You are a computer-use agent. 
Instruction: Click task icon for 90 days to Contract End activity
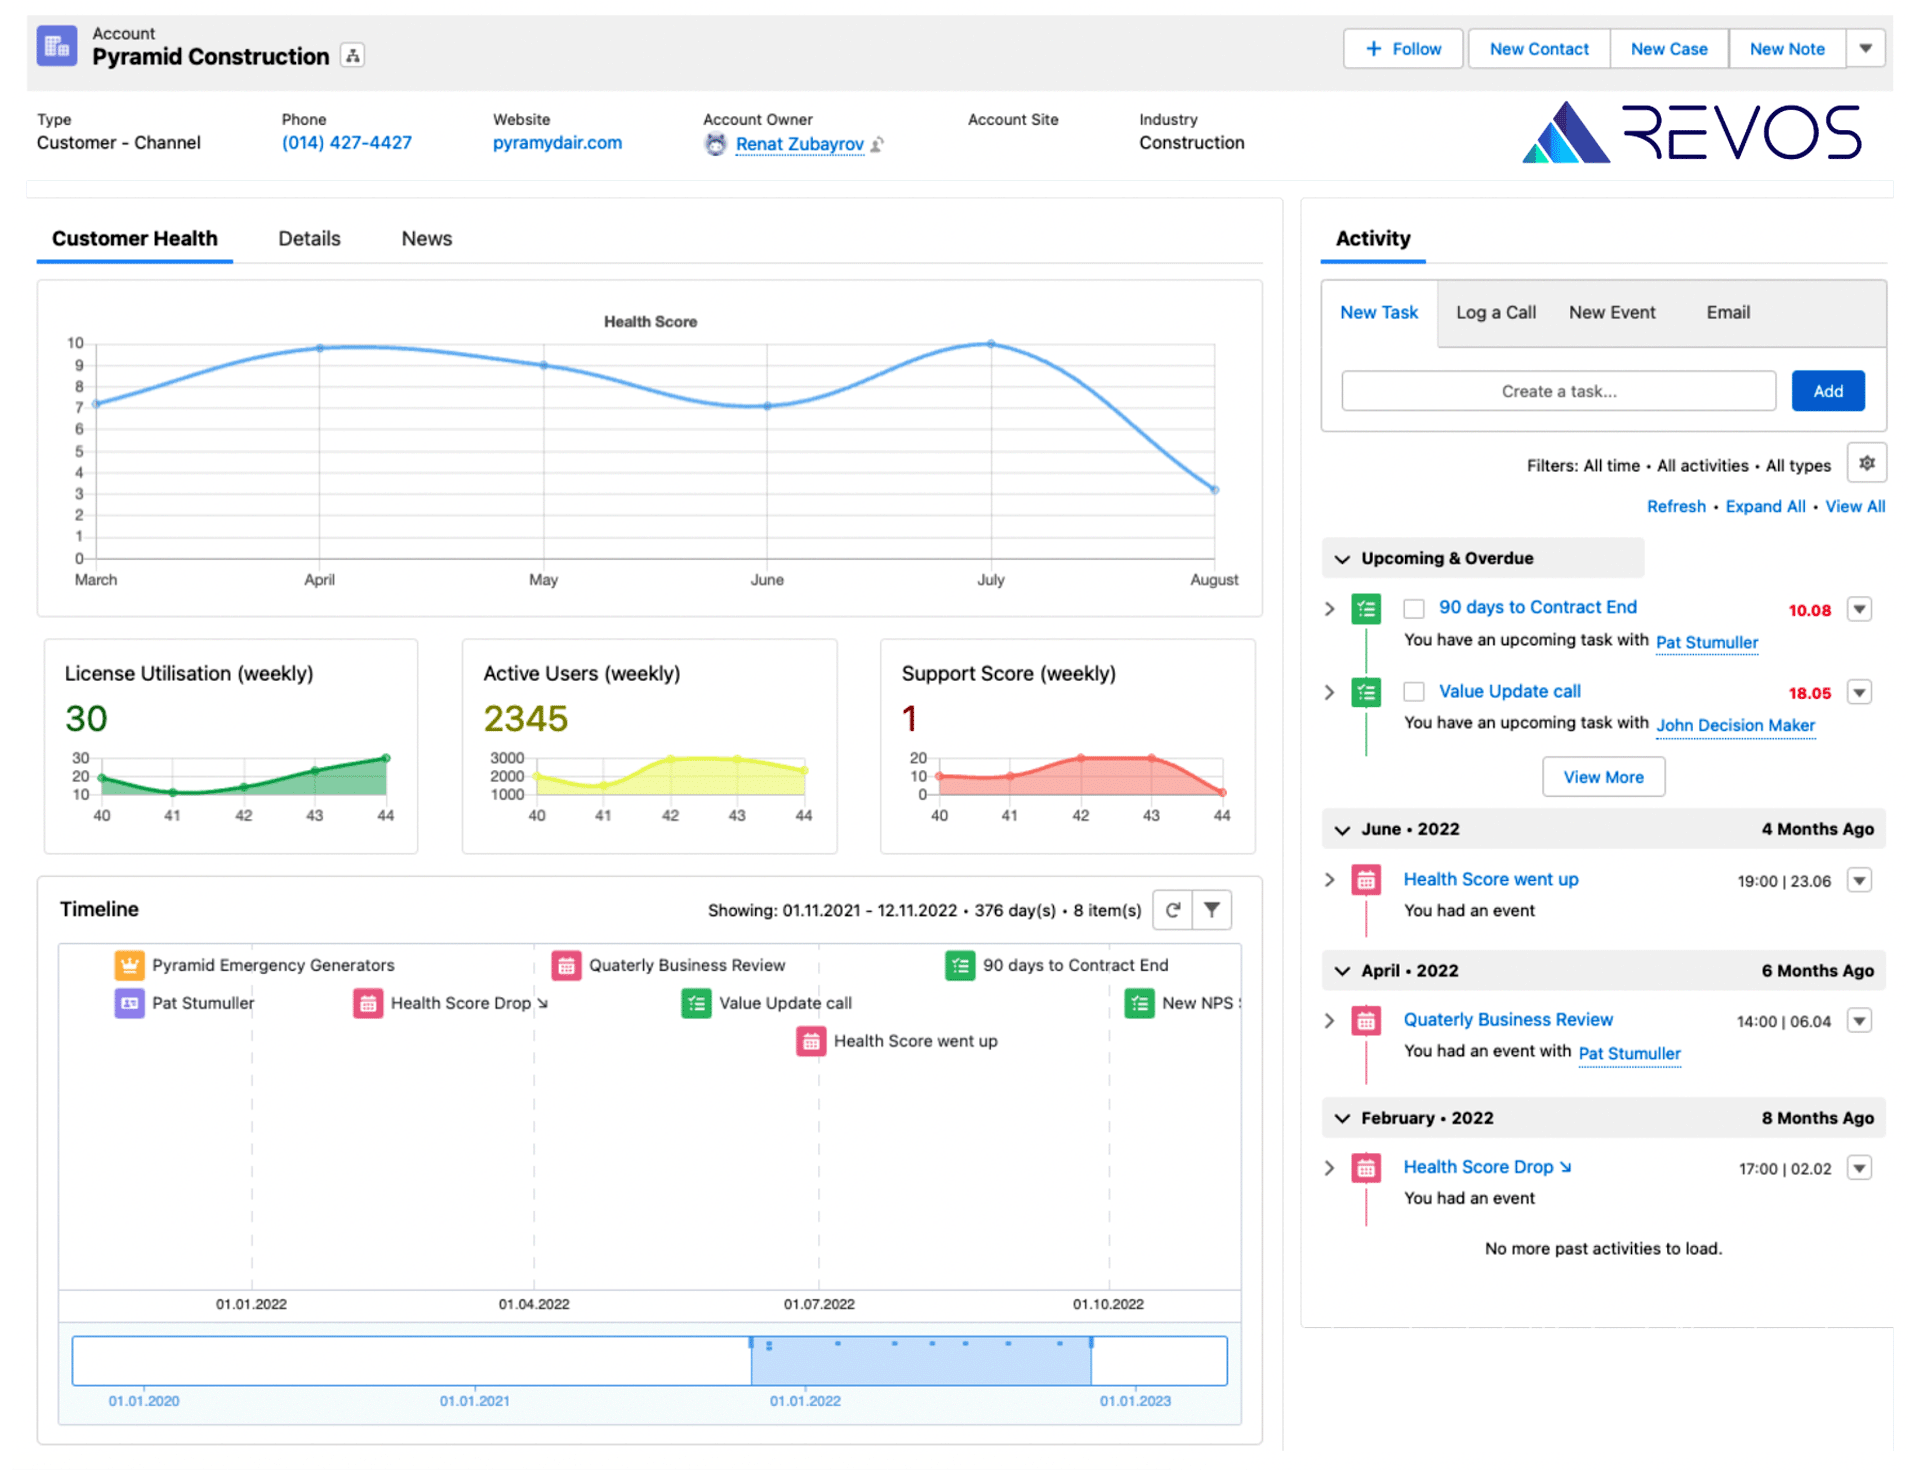pos(1366,608)
